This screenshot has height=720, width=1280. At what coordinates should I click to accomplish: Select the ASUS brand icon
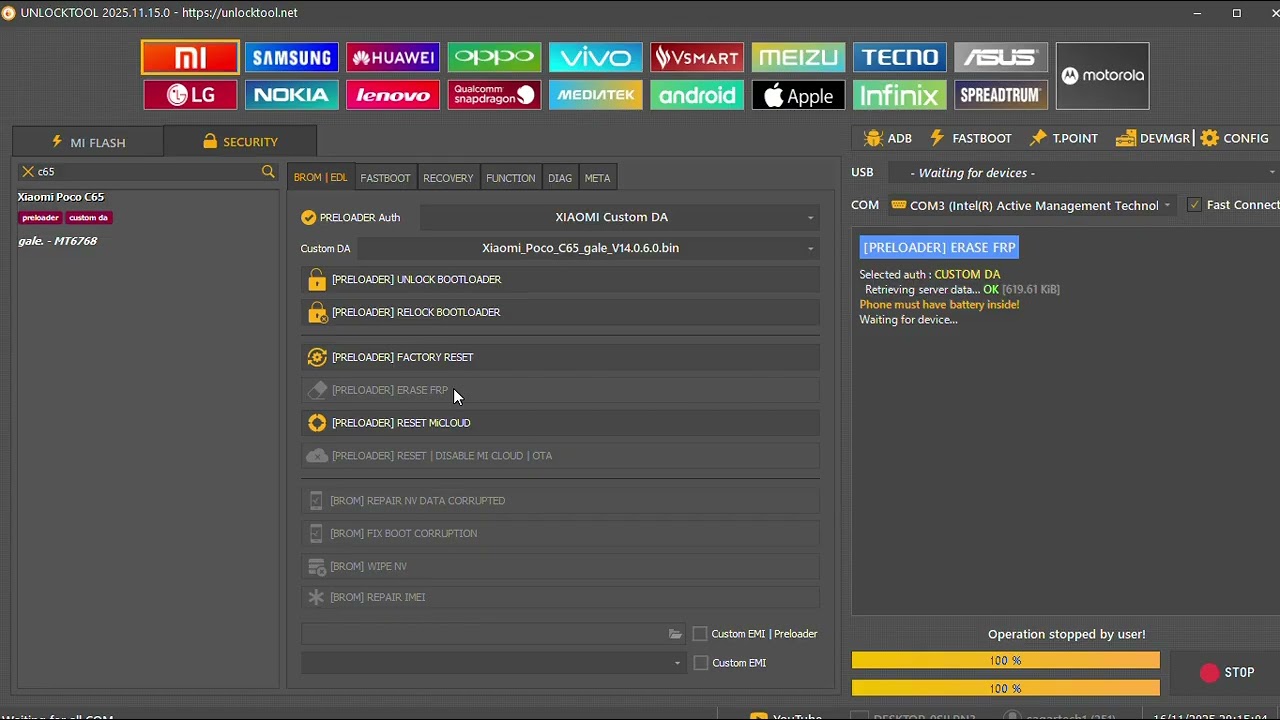tap(1001, 57)
